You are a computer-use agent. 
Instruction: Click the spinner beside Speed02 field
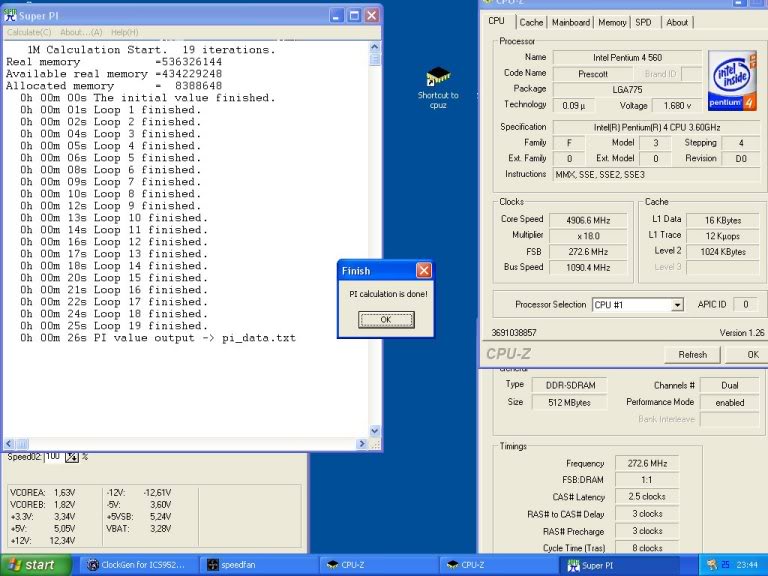tap(72, 457)
